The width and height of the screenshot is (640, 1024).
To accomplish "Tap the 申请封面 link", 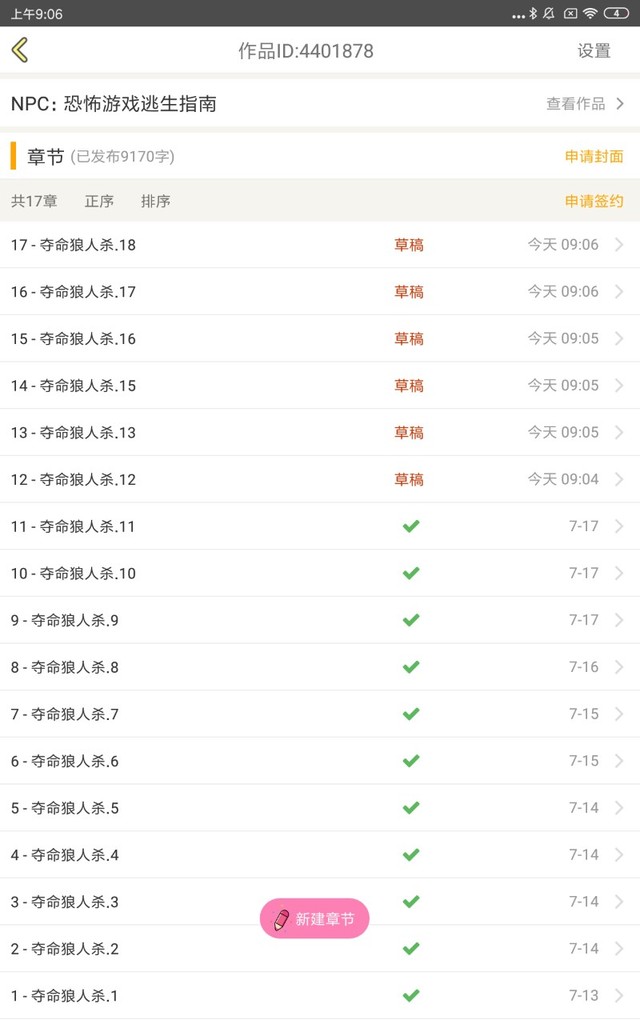I will (x=594, y=157).
